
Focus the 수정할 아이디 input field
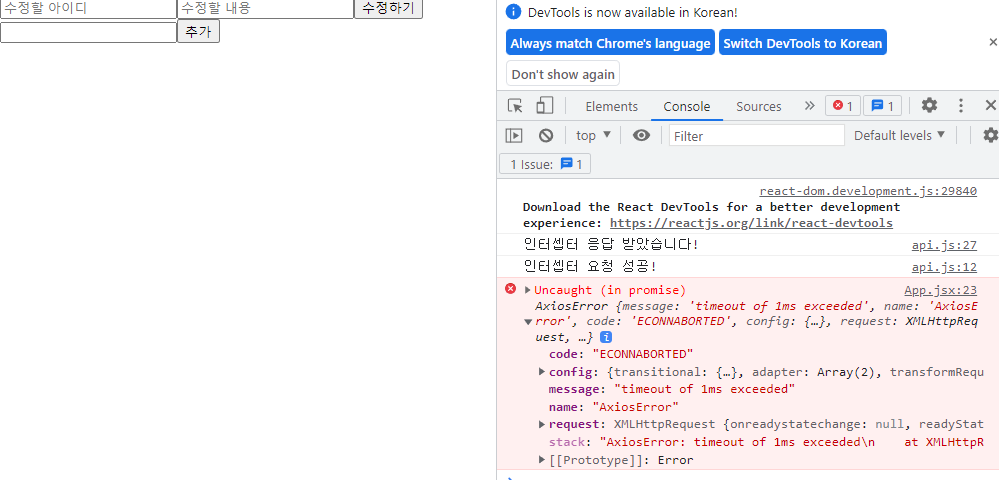click(x=88, y=9)
